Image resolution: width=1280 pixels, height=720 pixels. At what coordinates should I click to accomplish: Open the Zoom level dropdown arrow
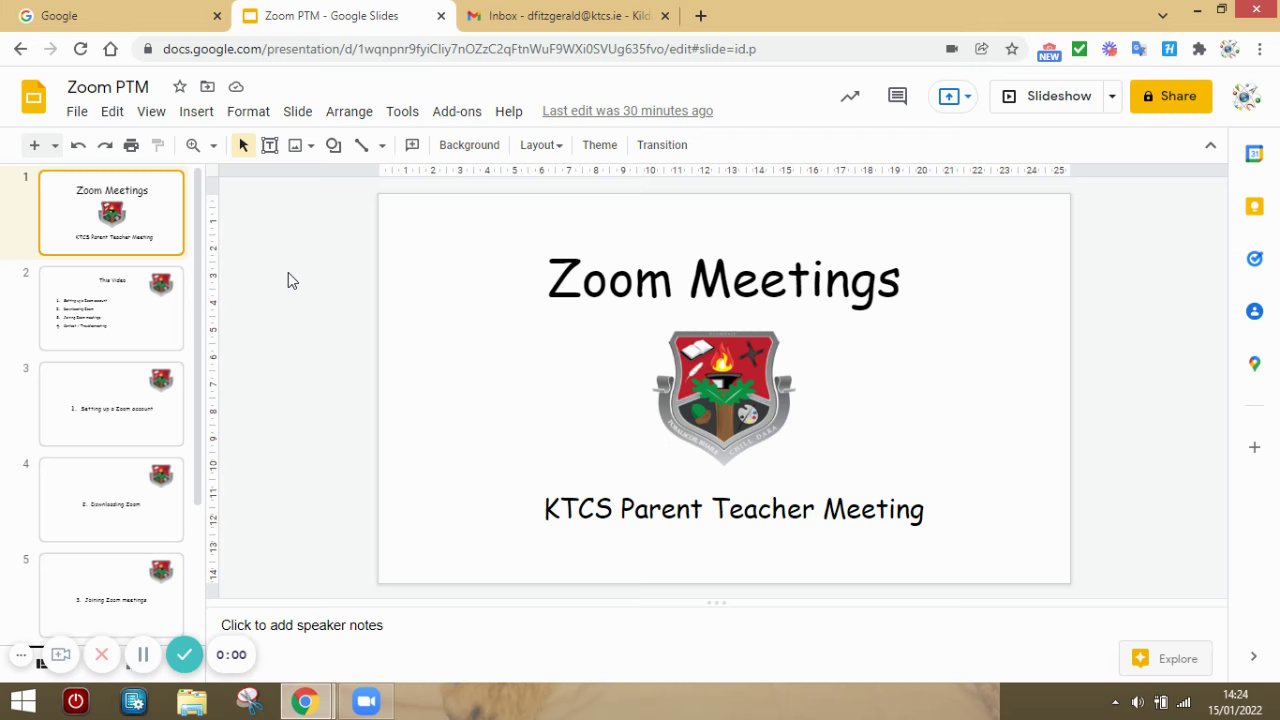[x=213, y=146]
